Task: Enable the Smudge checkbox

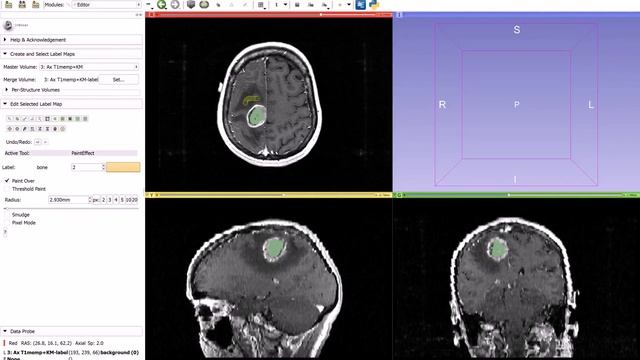Action: 7,215
